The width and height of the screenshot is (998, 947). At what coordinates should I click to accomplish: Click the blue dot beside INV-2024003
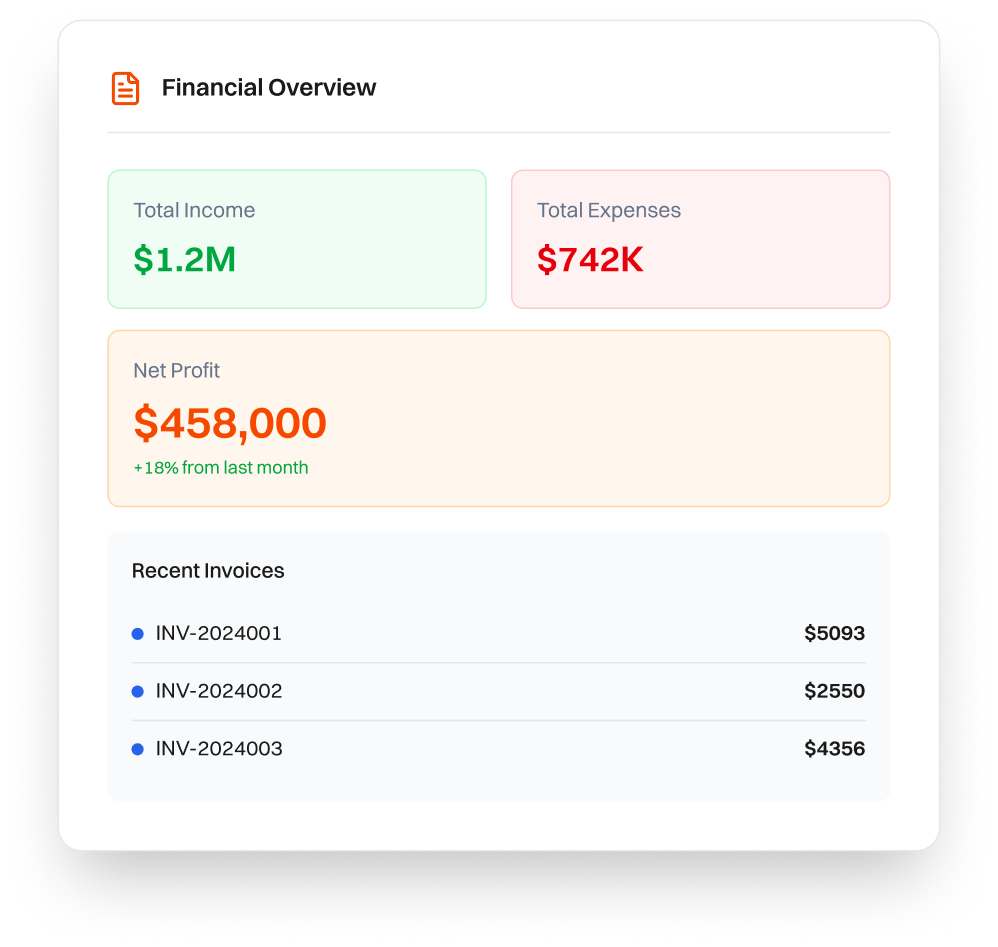point(137,749)
